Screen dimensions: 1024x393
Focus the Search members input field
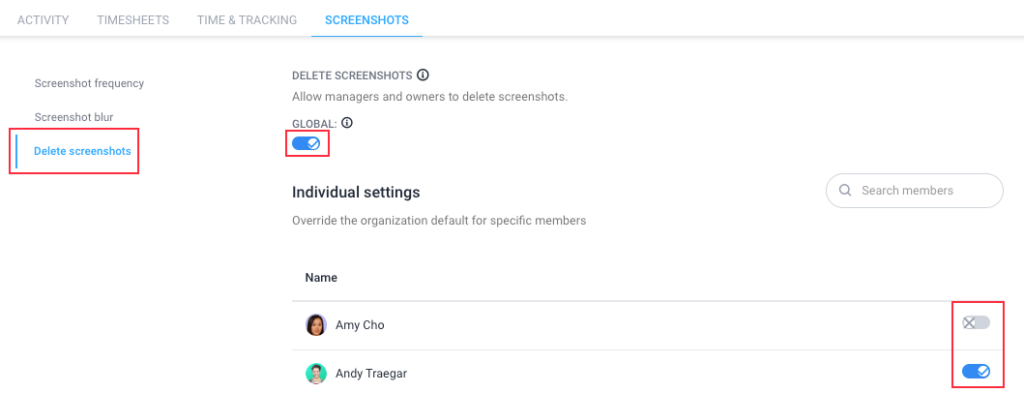914,191
